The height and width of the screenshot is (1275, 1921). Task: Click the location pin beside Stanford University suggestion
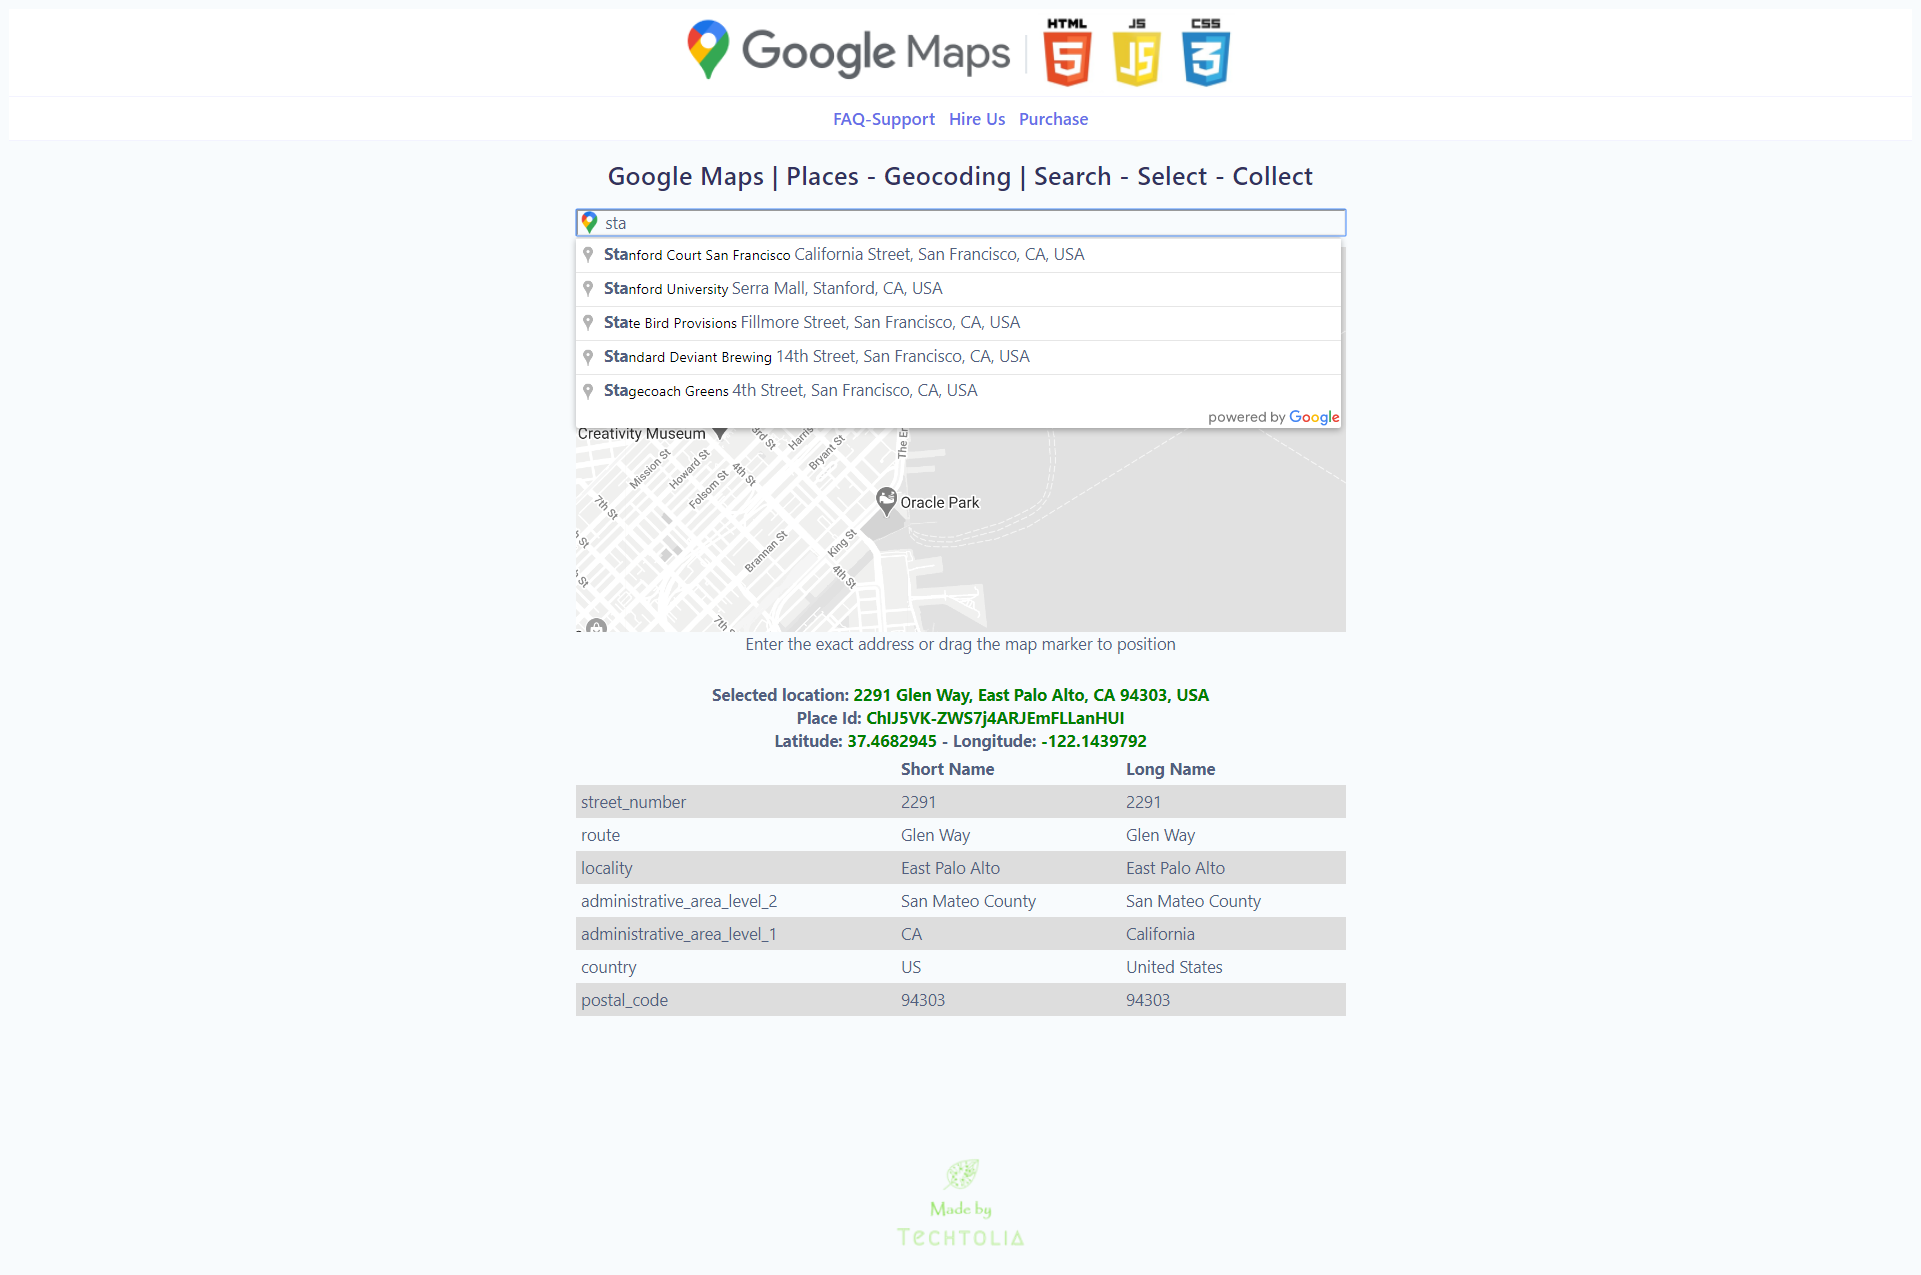tap(589, 288)
